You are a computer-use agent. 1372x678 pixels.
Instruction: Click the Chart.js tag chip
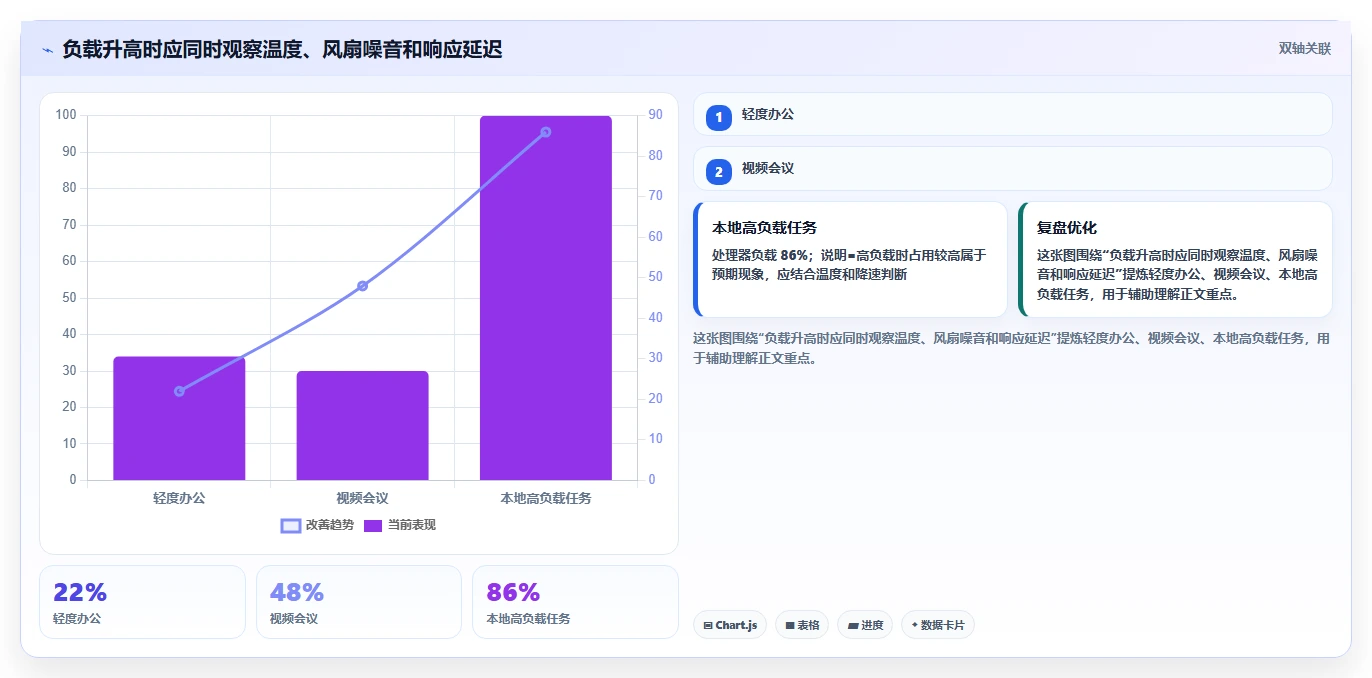point(730,625)
